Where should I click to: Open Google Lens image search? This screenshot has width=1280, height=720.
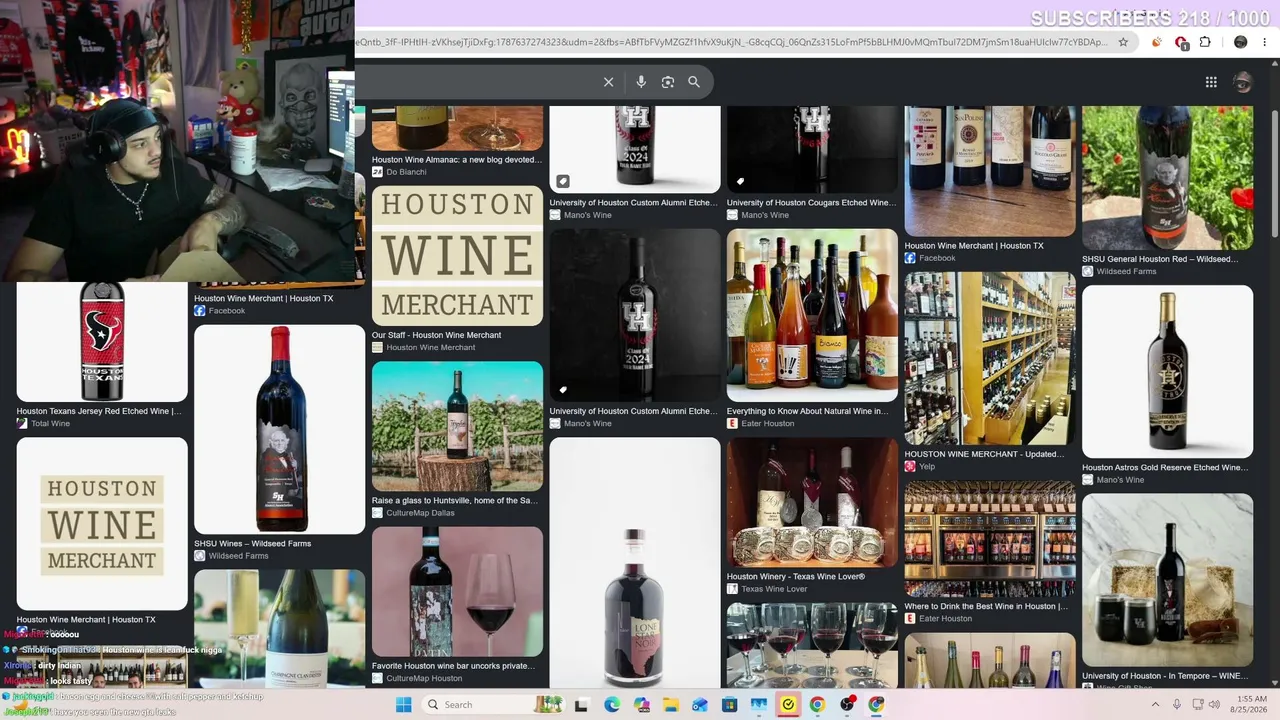(x=668, y=82)
